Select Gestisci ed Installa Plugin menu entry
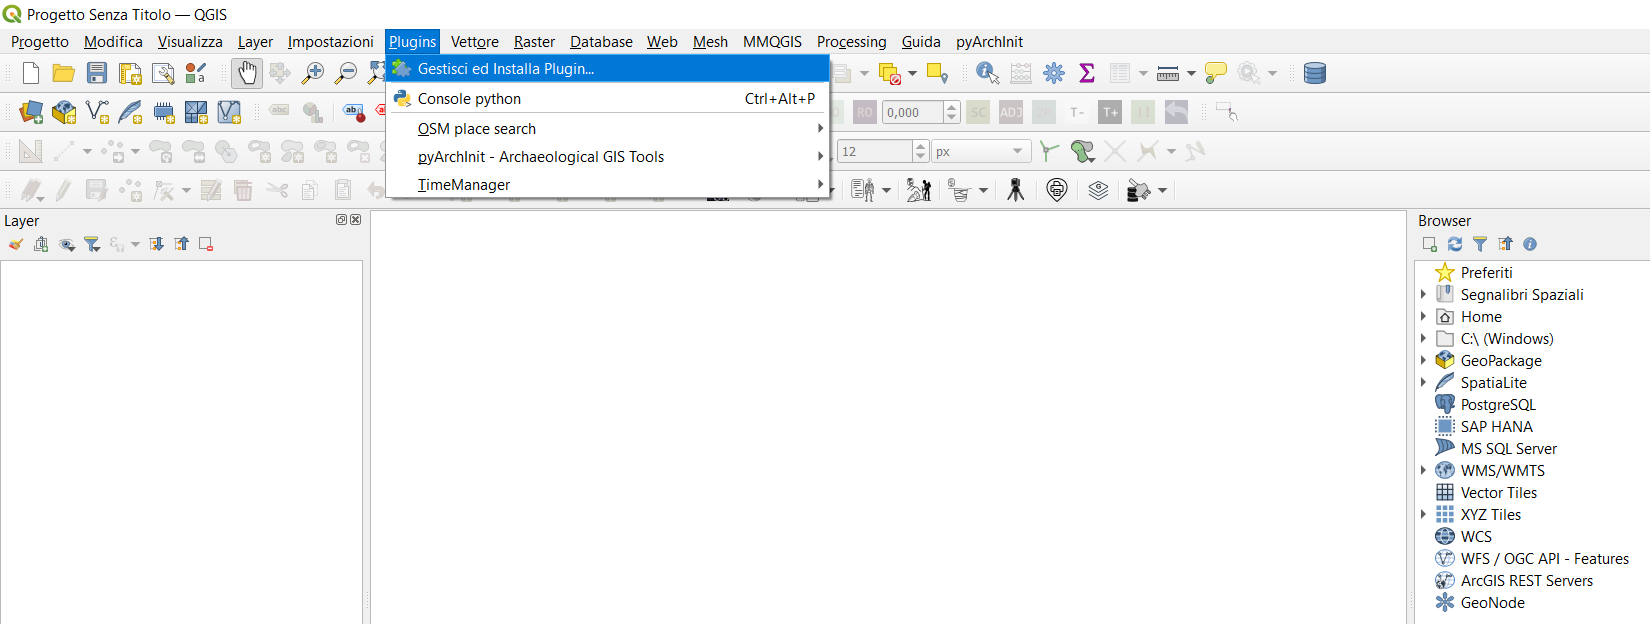The height and width of the screenshot is (624, 1650). click(x=608, y=68)
